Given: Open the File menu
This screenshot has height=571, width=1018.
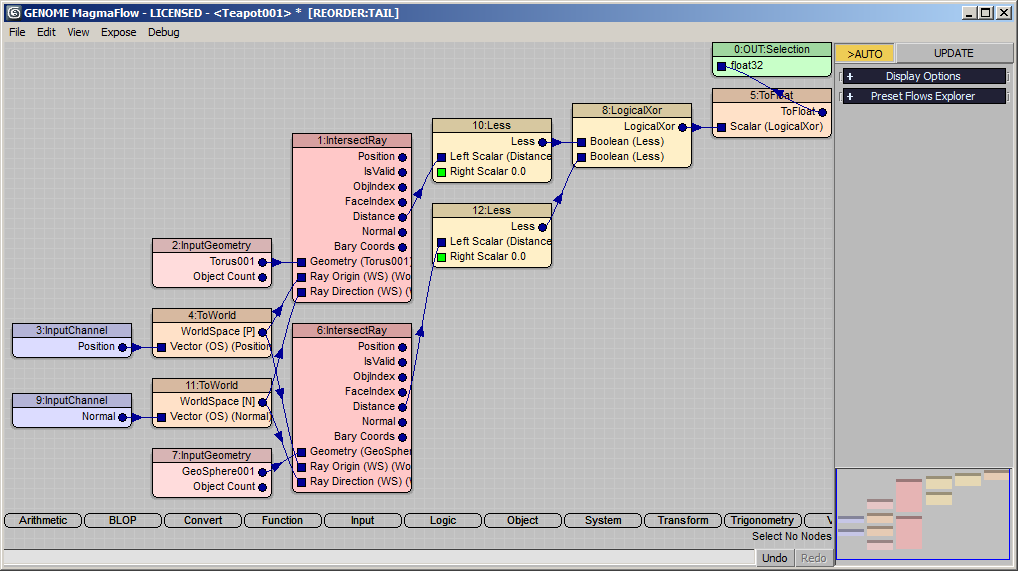Looking at the screenshot, I should point(18,32).
